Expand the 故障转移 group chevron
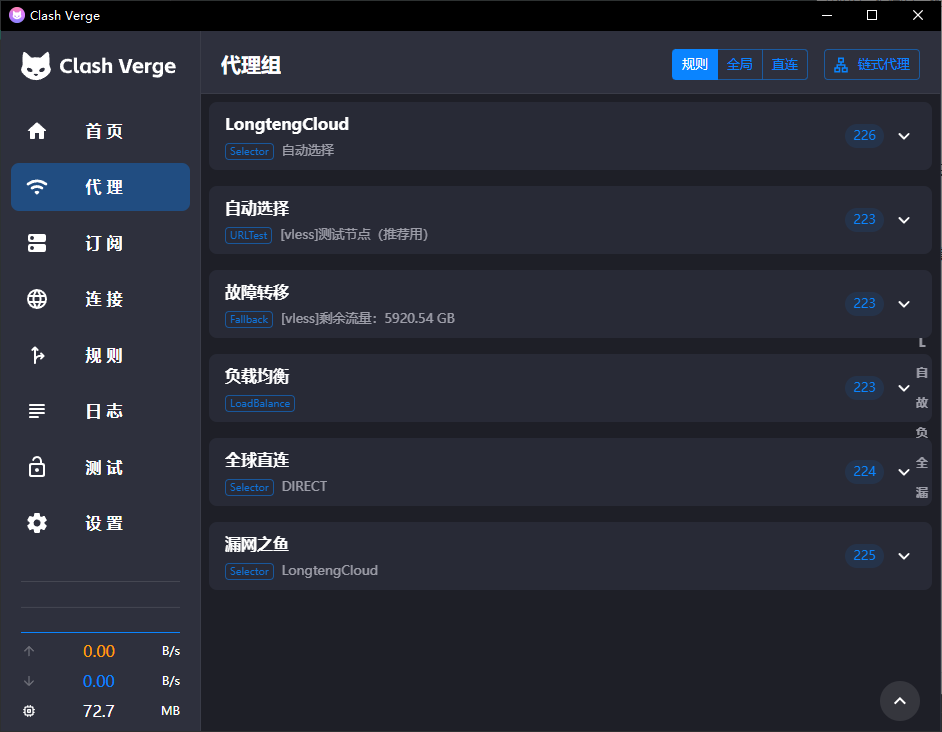The image size is (942, 732). point(904,304)
